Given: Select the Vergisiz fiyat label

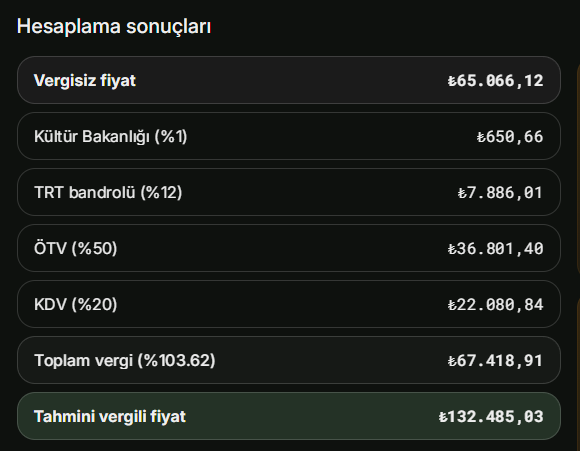Looking at the screenshot, I should point(85,80).
